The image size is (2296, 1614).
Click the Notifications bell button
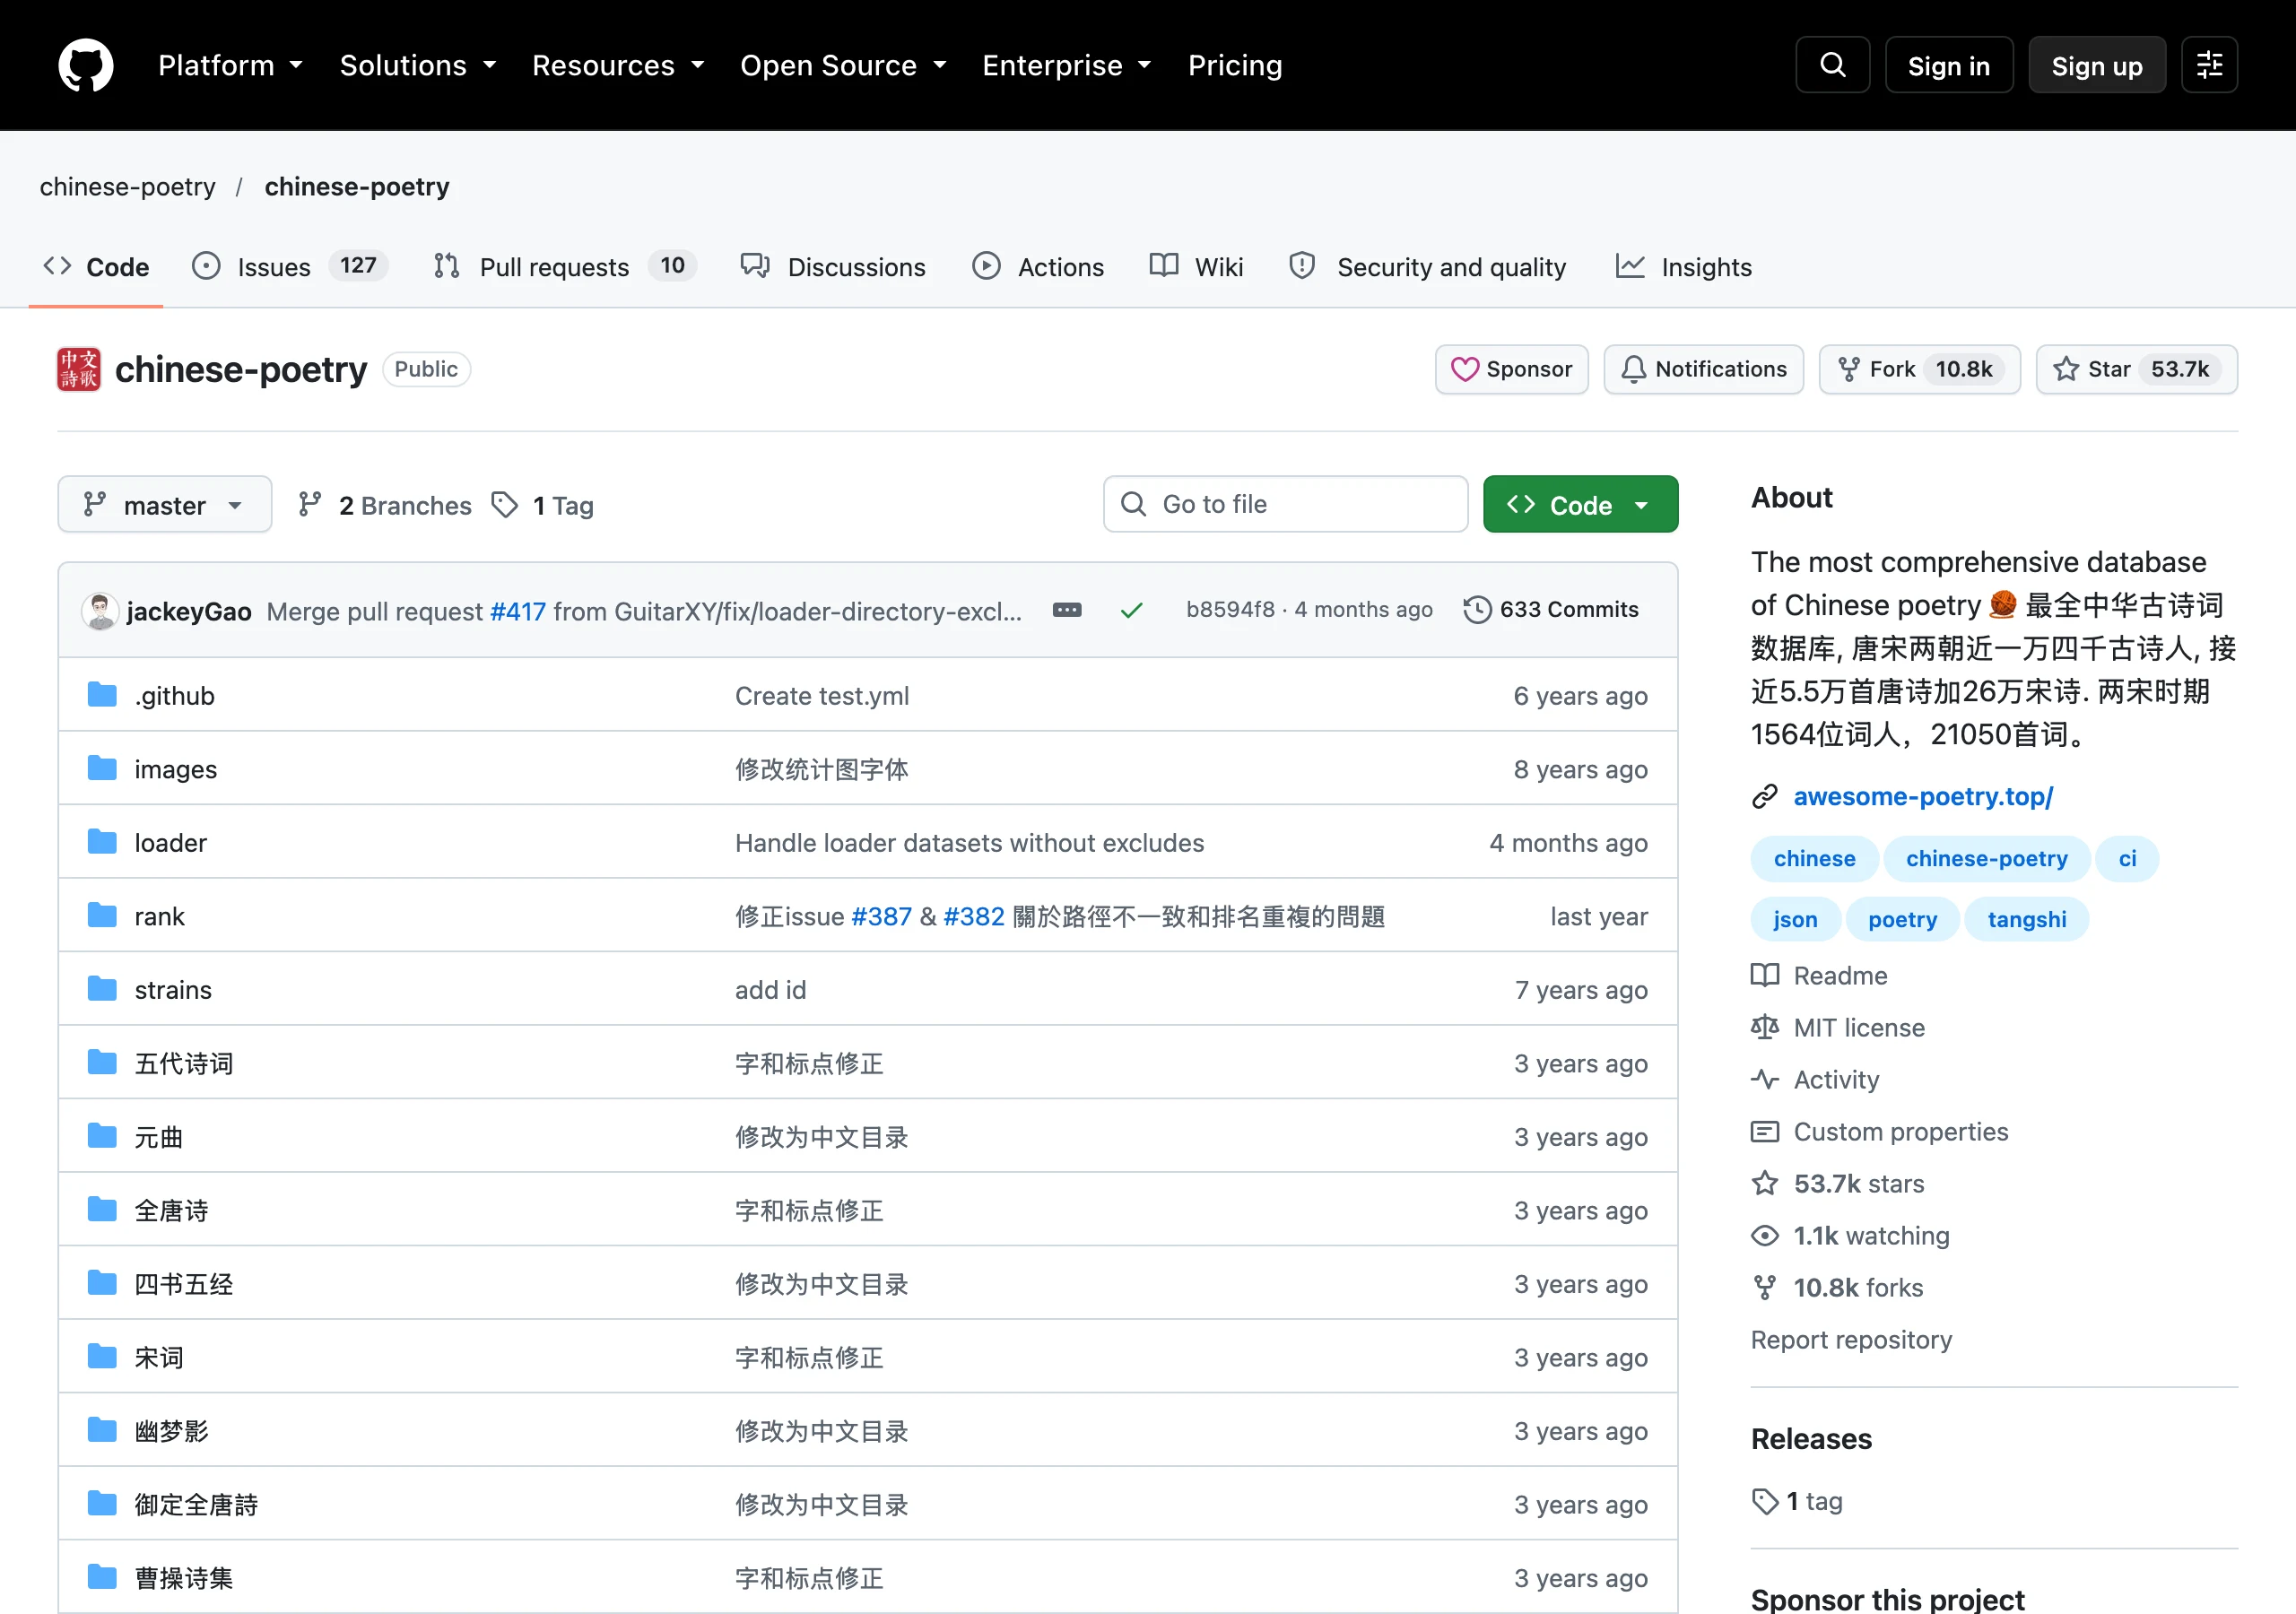(x=1703, y=369)
